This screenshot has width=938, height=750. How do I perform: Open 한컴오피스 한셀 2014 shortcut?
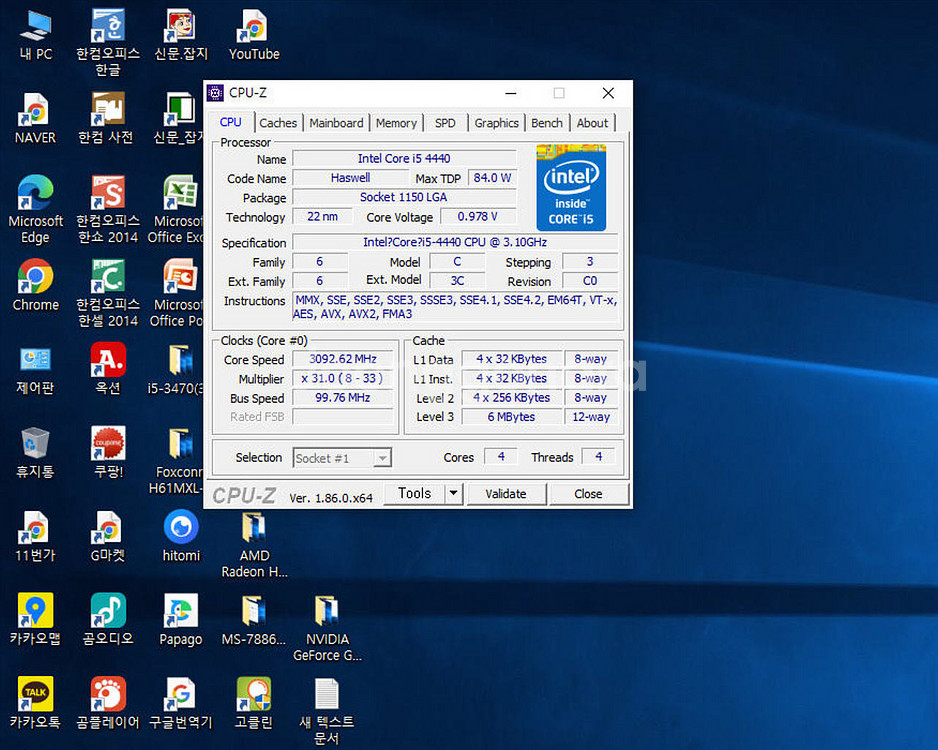coord(108,293)
